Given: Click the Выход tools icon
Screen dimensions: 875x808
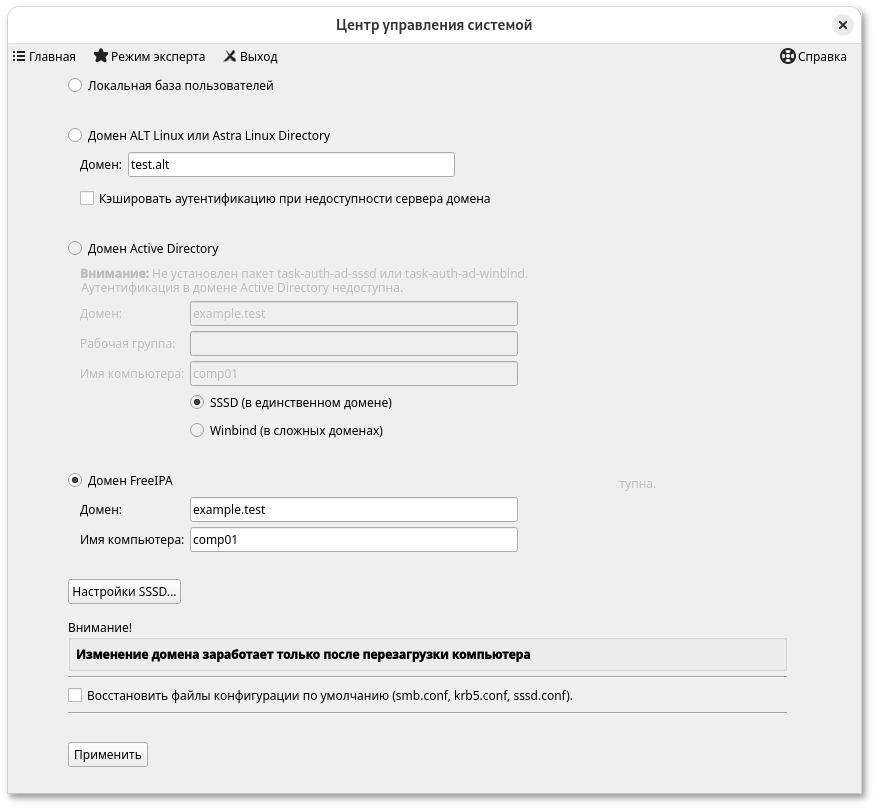Looking at the screenshot, I should [229, 57].
